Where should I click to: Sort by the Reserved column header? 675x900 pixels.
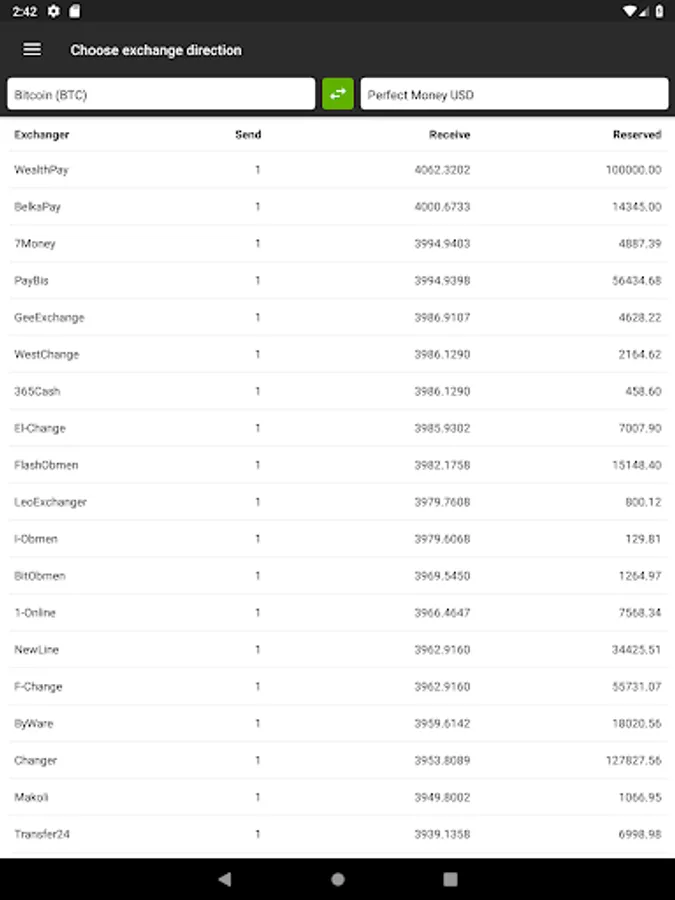637,134
